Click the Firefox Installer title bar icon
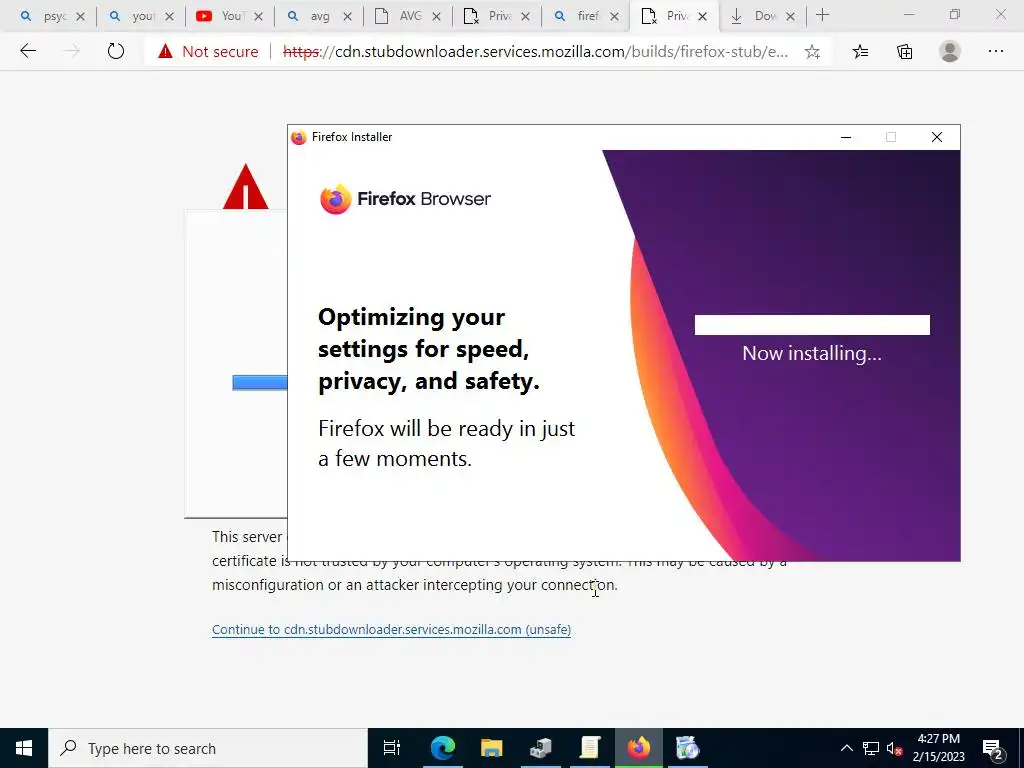The height and width of the screenshot is (768, 1024). click(298, 137)
